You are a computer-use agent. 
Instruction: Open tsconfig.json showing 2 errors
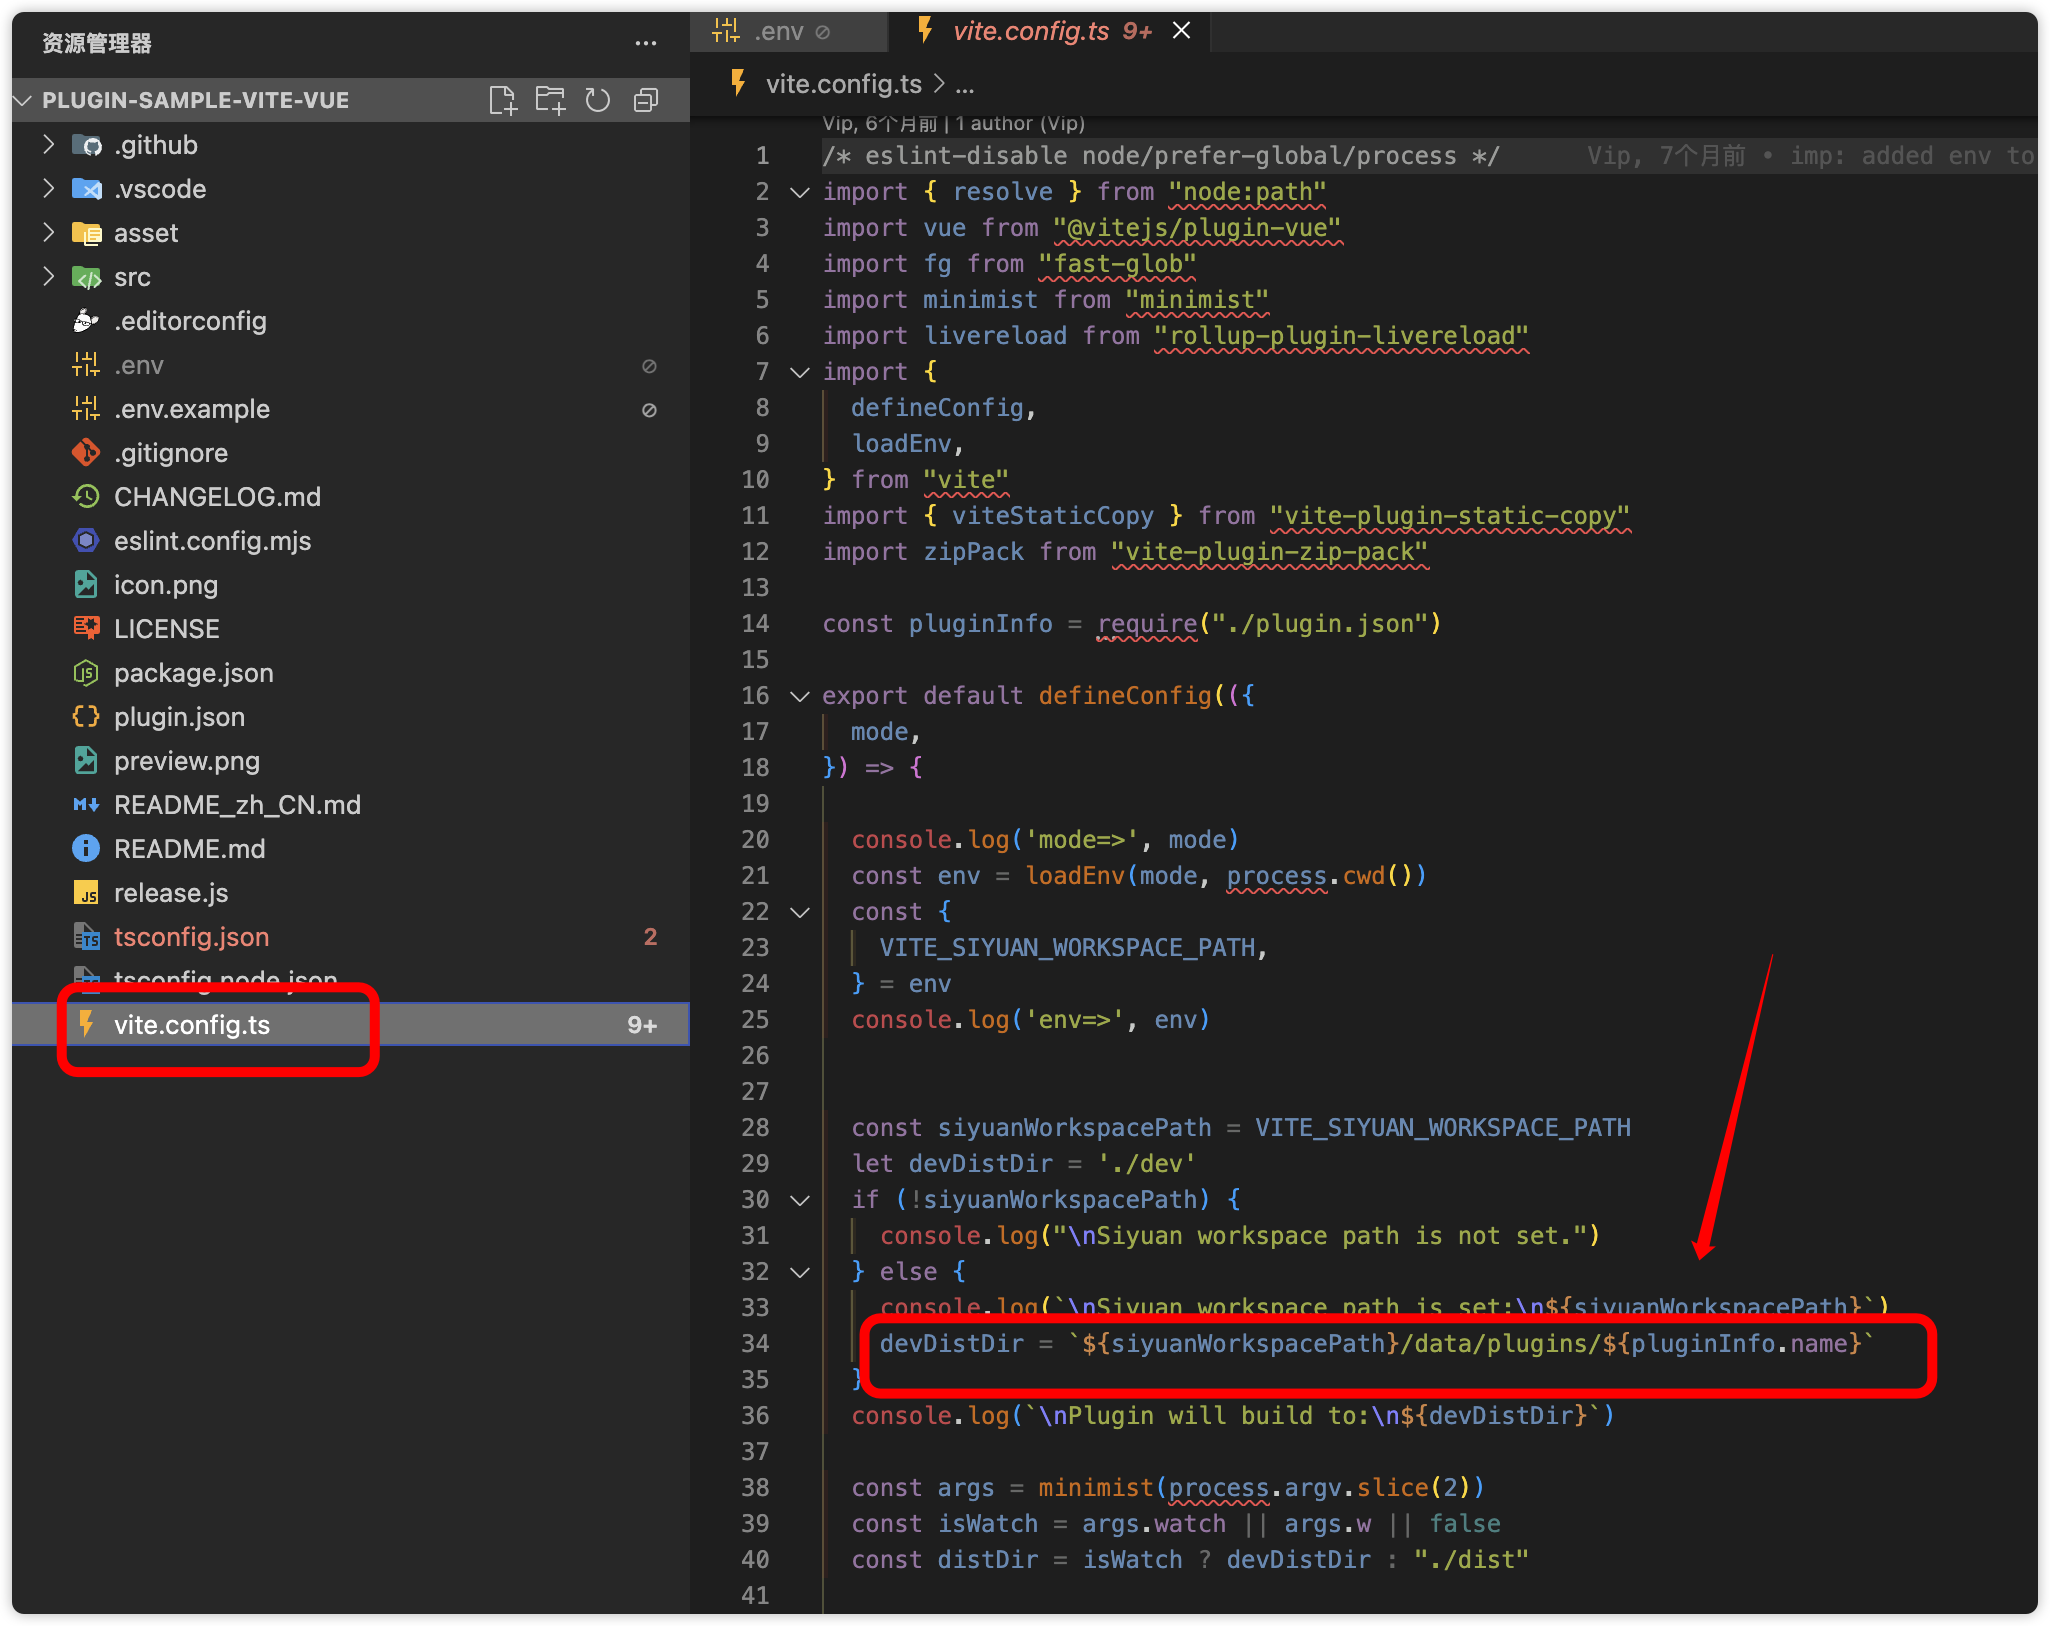(191, 937)
